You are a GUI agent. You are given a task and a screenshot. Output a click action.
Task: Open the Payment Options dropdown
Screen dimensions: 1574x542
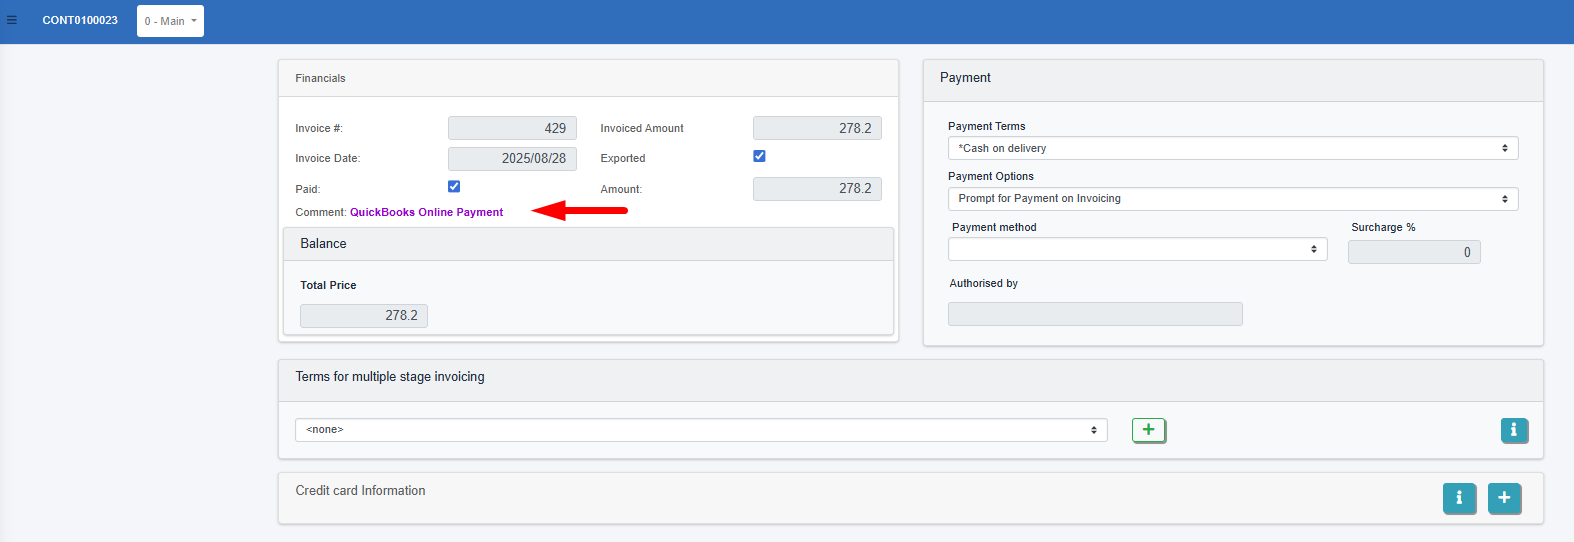pyautogui.click(x=1233, y=199)
